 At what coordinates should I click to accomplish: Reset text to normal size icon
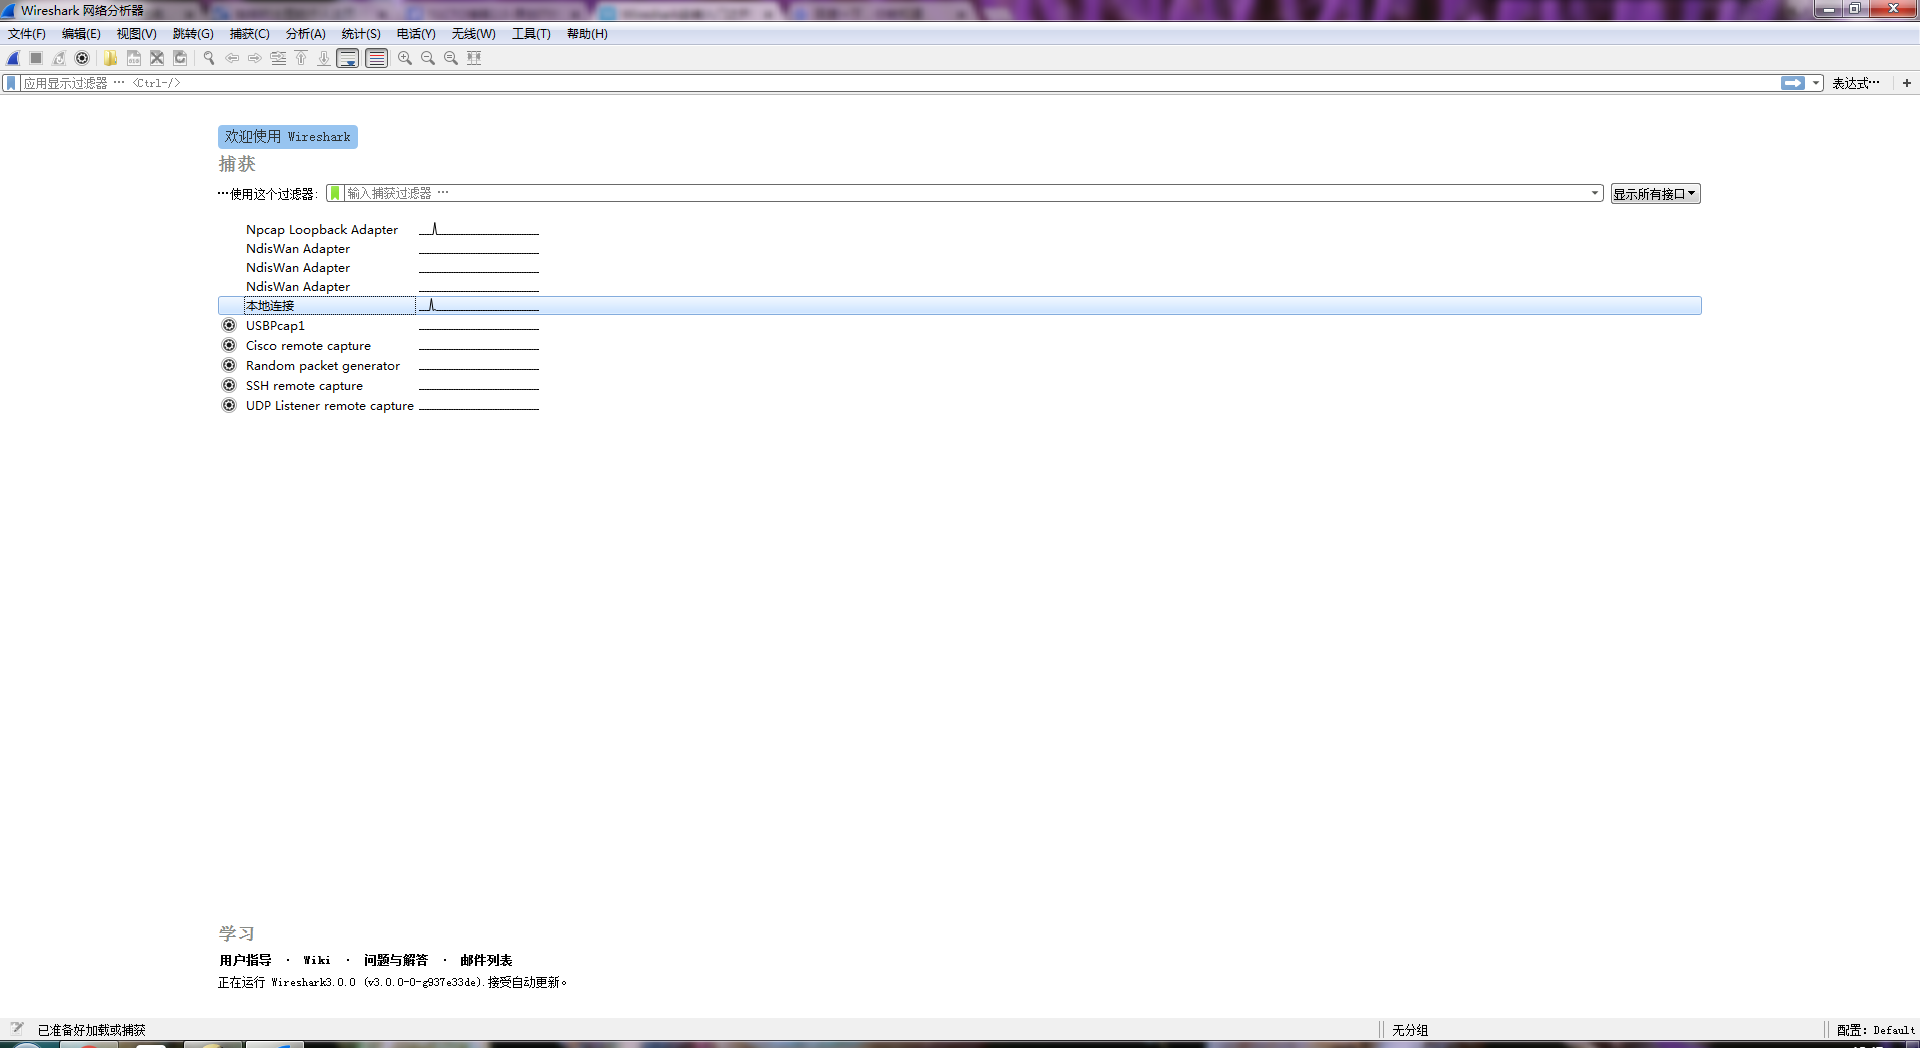451,58
